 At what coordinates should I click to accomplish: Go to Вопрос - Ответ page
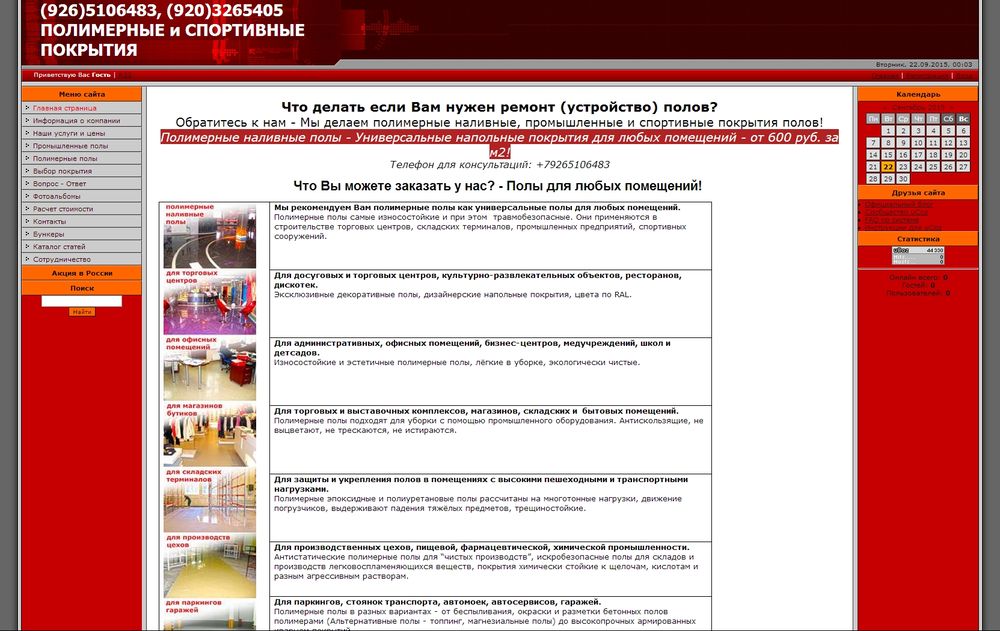(x=59, y=184)
